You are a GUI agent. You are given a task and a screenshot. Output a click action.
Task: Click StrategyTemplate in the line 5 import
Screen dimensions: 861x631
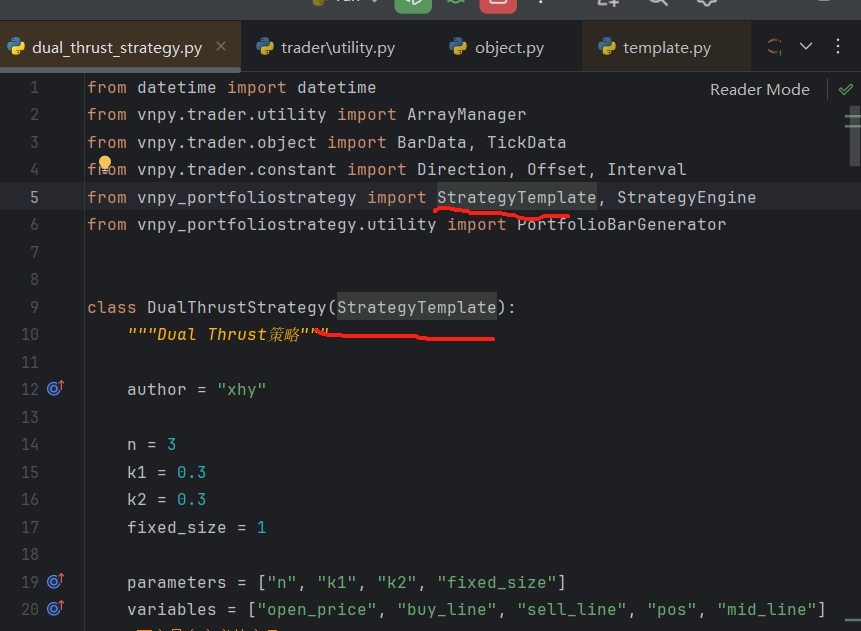(x=517, y=197)
